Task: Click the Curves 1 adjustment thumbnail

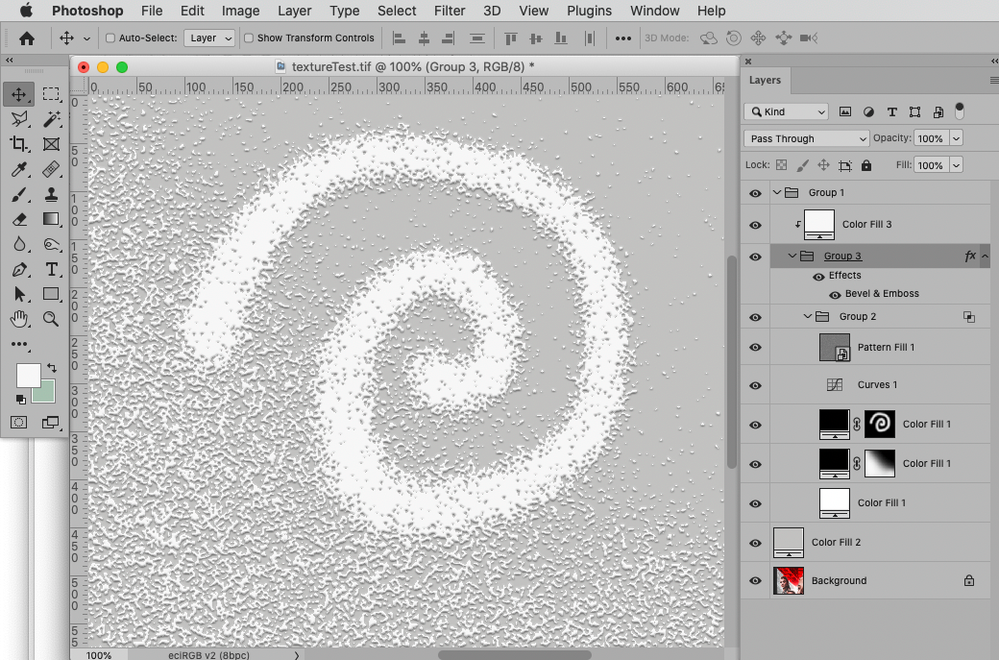Action: 835,385
